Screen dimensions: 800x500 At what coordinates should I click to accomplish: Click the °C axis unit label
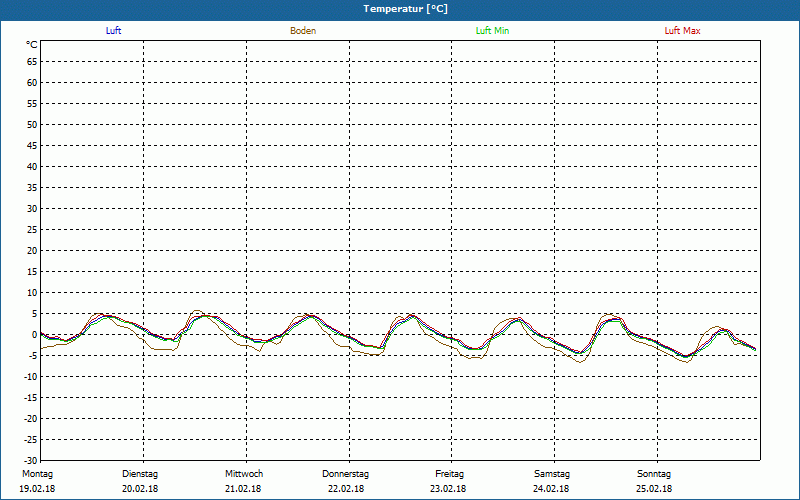tap(32, 45)
